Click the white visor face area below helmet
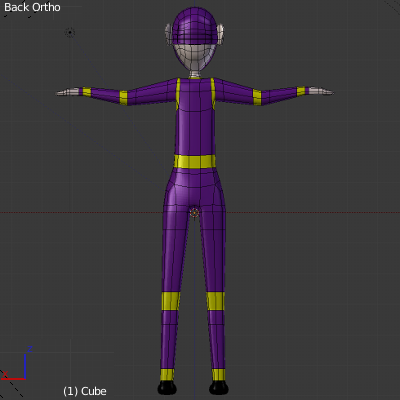This screenshot has height=400, width=400. click(194, 57)
